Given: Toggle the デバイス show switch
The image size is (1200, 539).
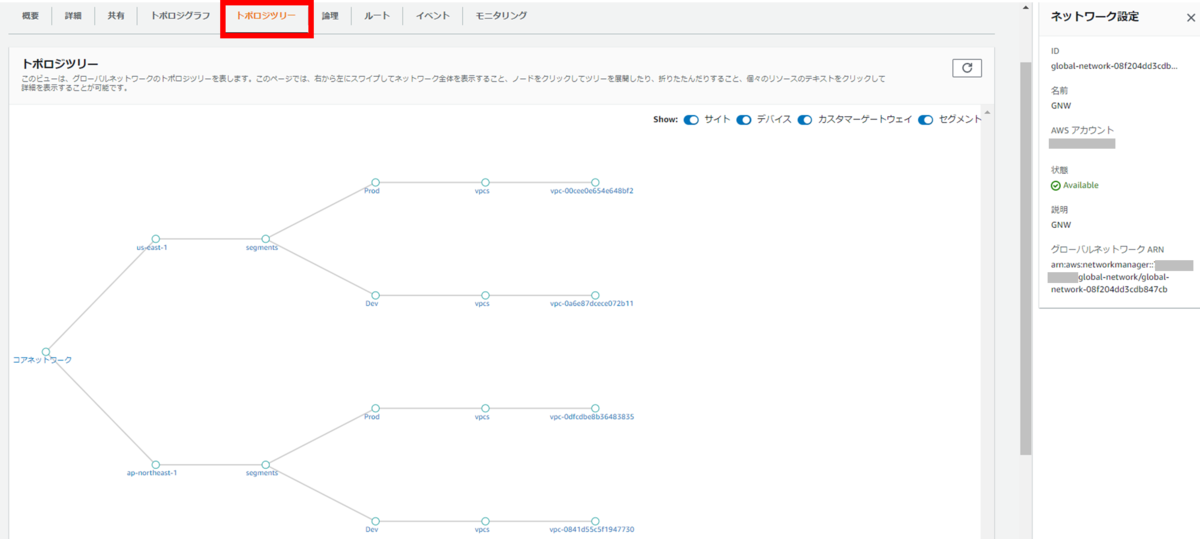Looking at the screenshot, I should click(x=744, y=119).
